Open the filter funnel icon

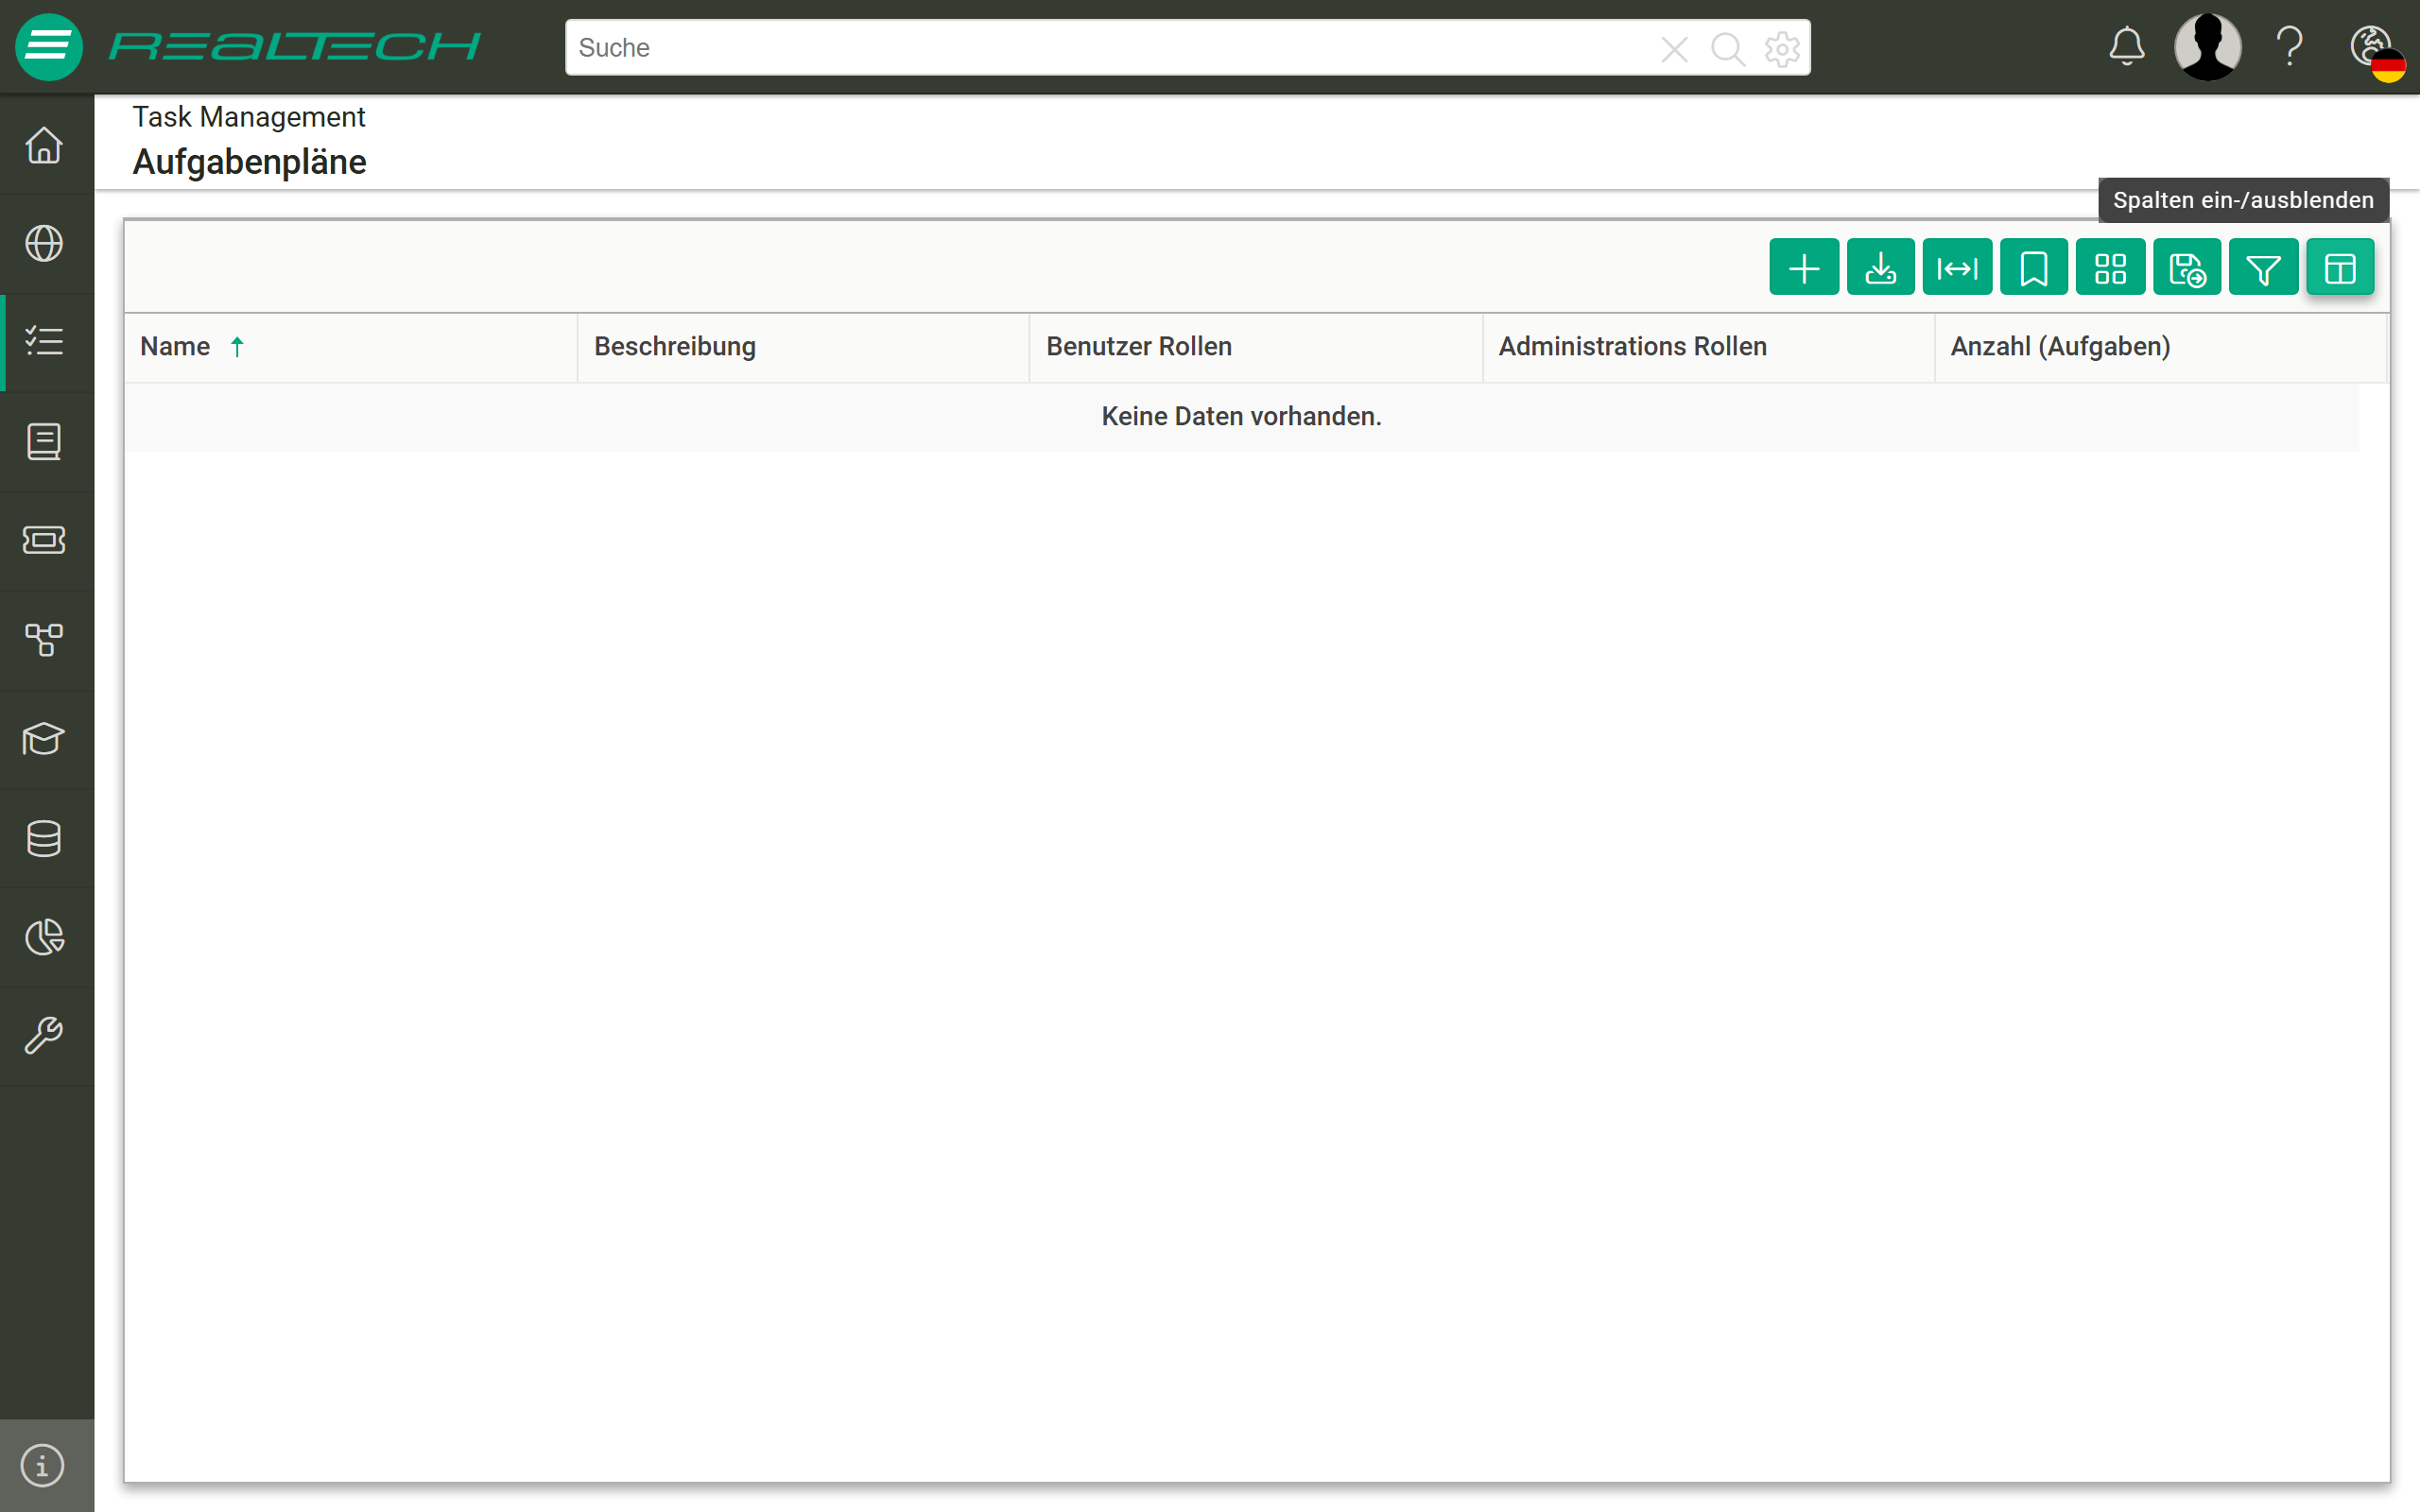pyautogui.click(x=2263, y=268)
